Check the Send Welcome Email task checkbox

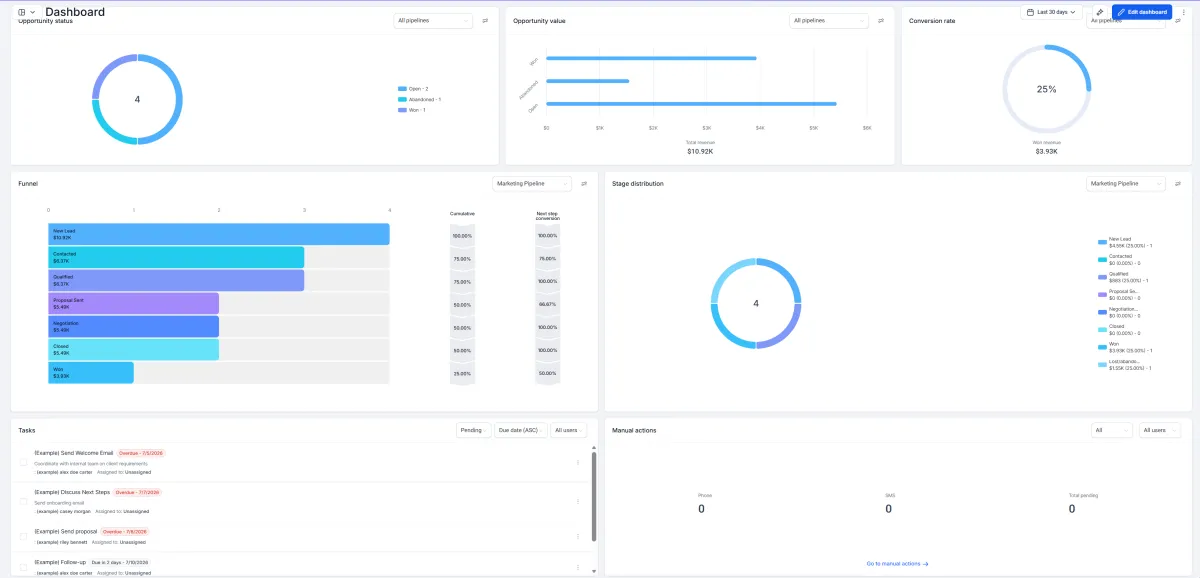click(x=24, y=462)
